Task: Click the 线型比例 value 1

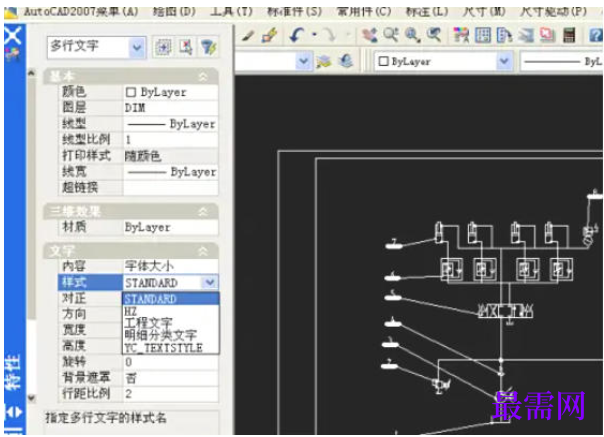Action: (171, 140)
